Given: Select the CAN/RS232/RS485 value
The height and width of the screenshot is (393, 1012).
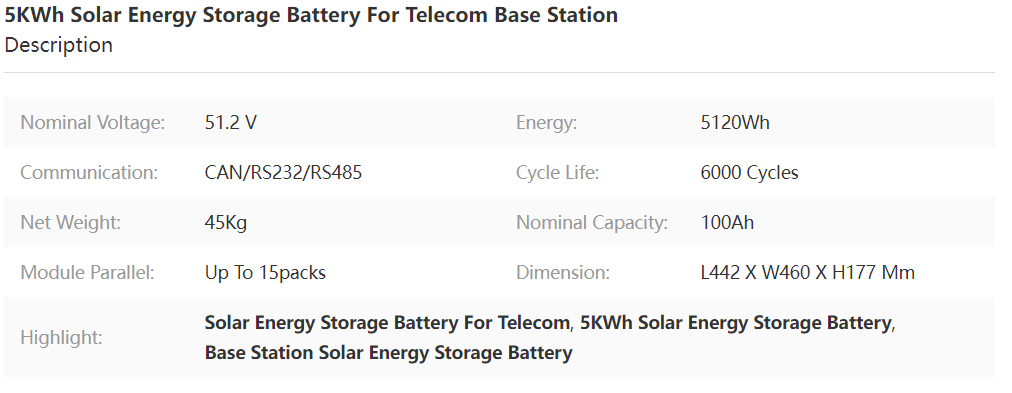Looking at the screenshot, I should (283, 173).
